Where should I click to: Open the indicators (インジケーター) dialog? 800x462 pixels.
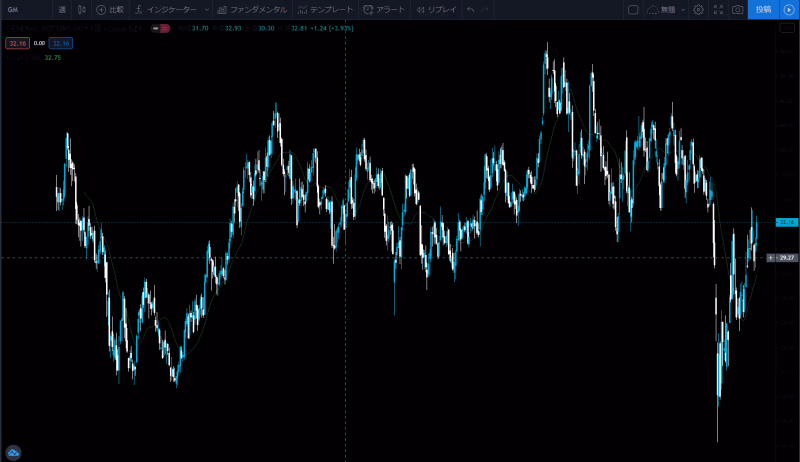pos(165,9)
